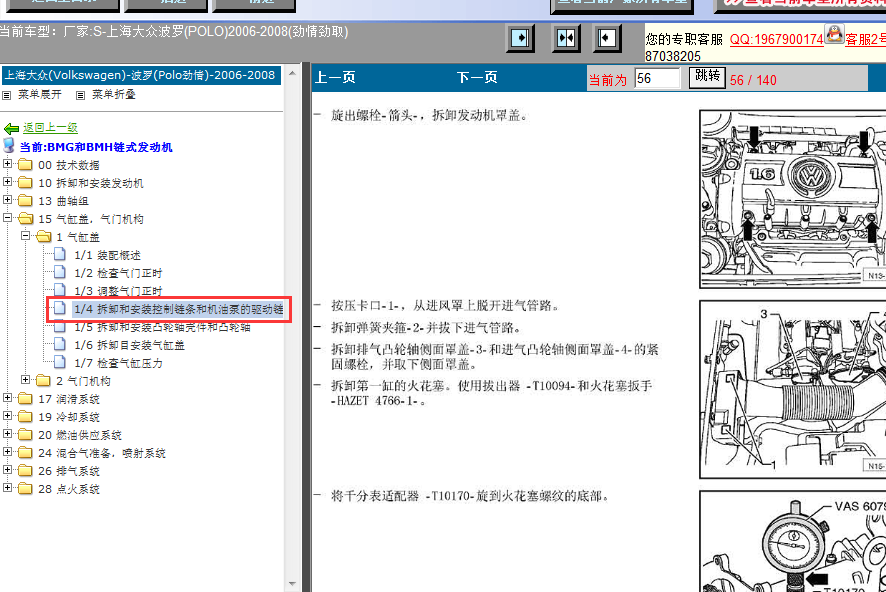The width and height of the screenshot is (886, 592).
Task: Click the current-section icon beside 当前:BMG和BMH链式发动机
Action: [9, 145]
